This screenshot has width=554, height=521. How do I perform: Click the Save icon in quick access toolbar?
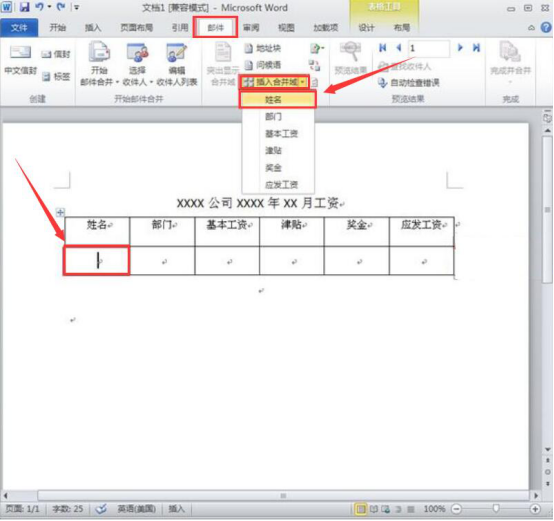coord(24,7)
